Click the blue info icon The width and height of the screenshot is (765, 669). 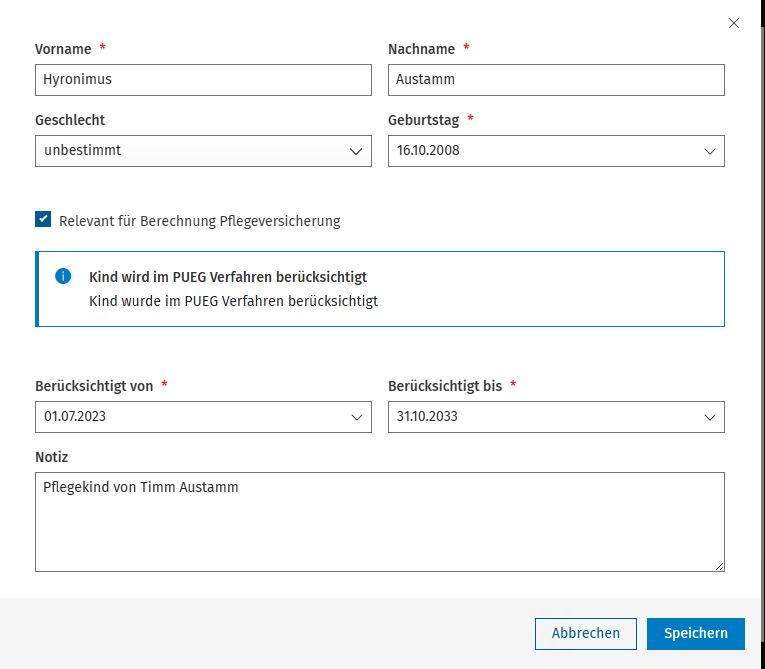pos(63,276)
